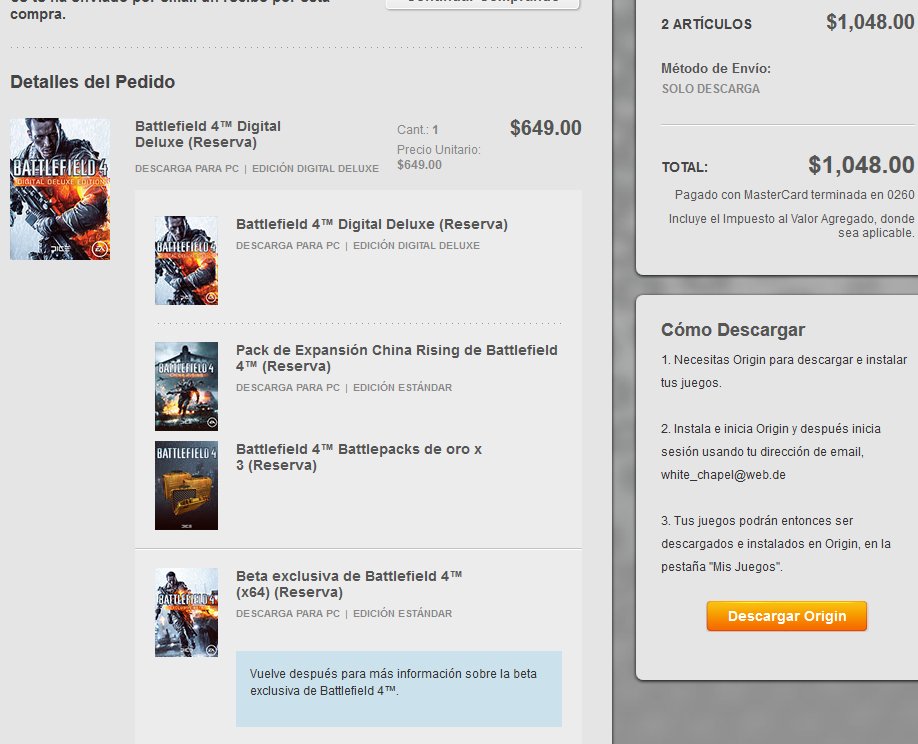Image resolution: width=918 pixels, height=744 pixels.
Task: Select EDICIÓN DIGITAL DELUXE under the main item
Action: click(316, 169)
